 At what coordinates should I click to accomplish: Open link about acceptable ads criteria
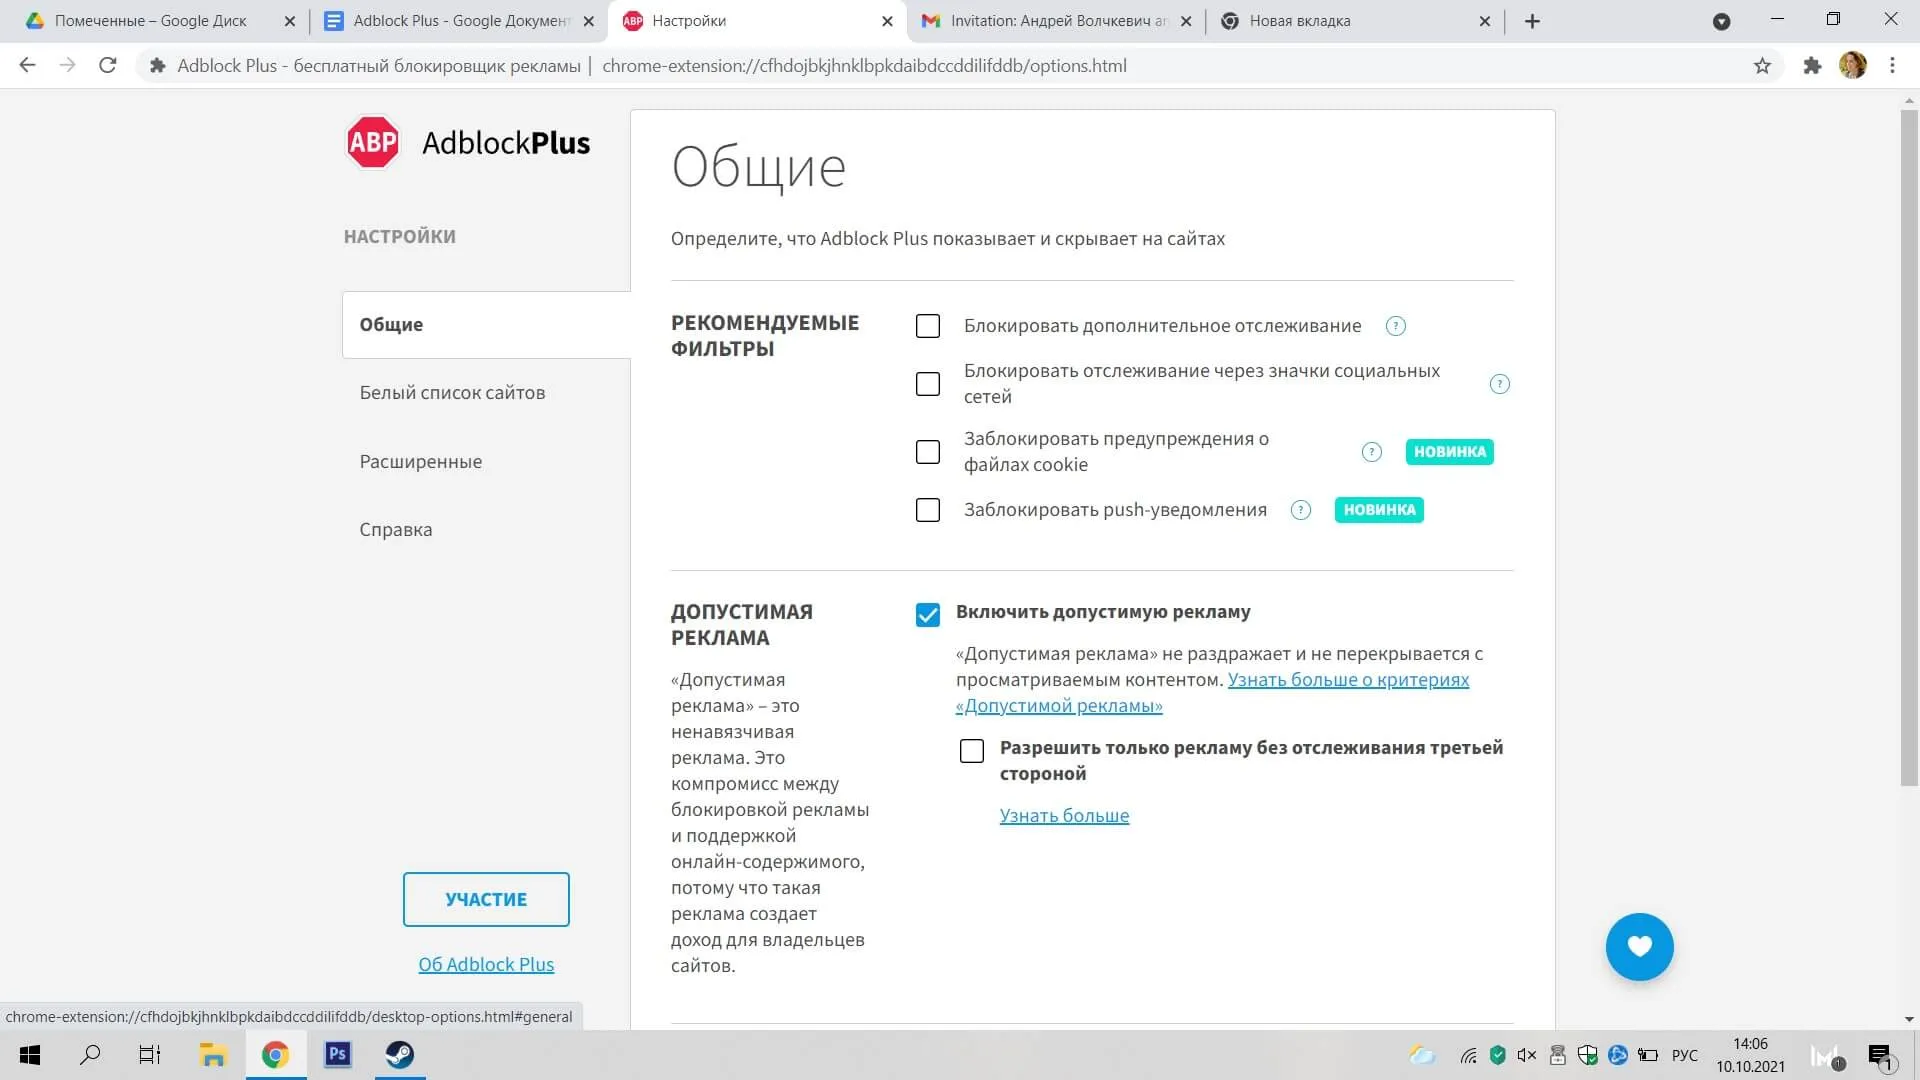[x=1213, y=692]
